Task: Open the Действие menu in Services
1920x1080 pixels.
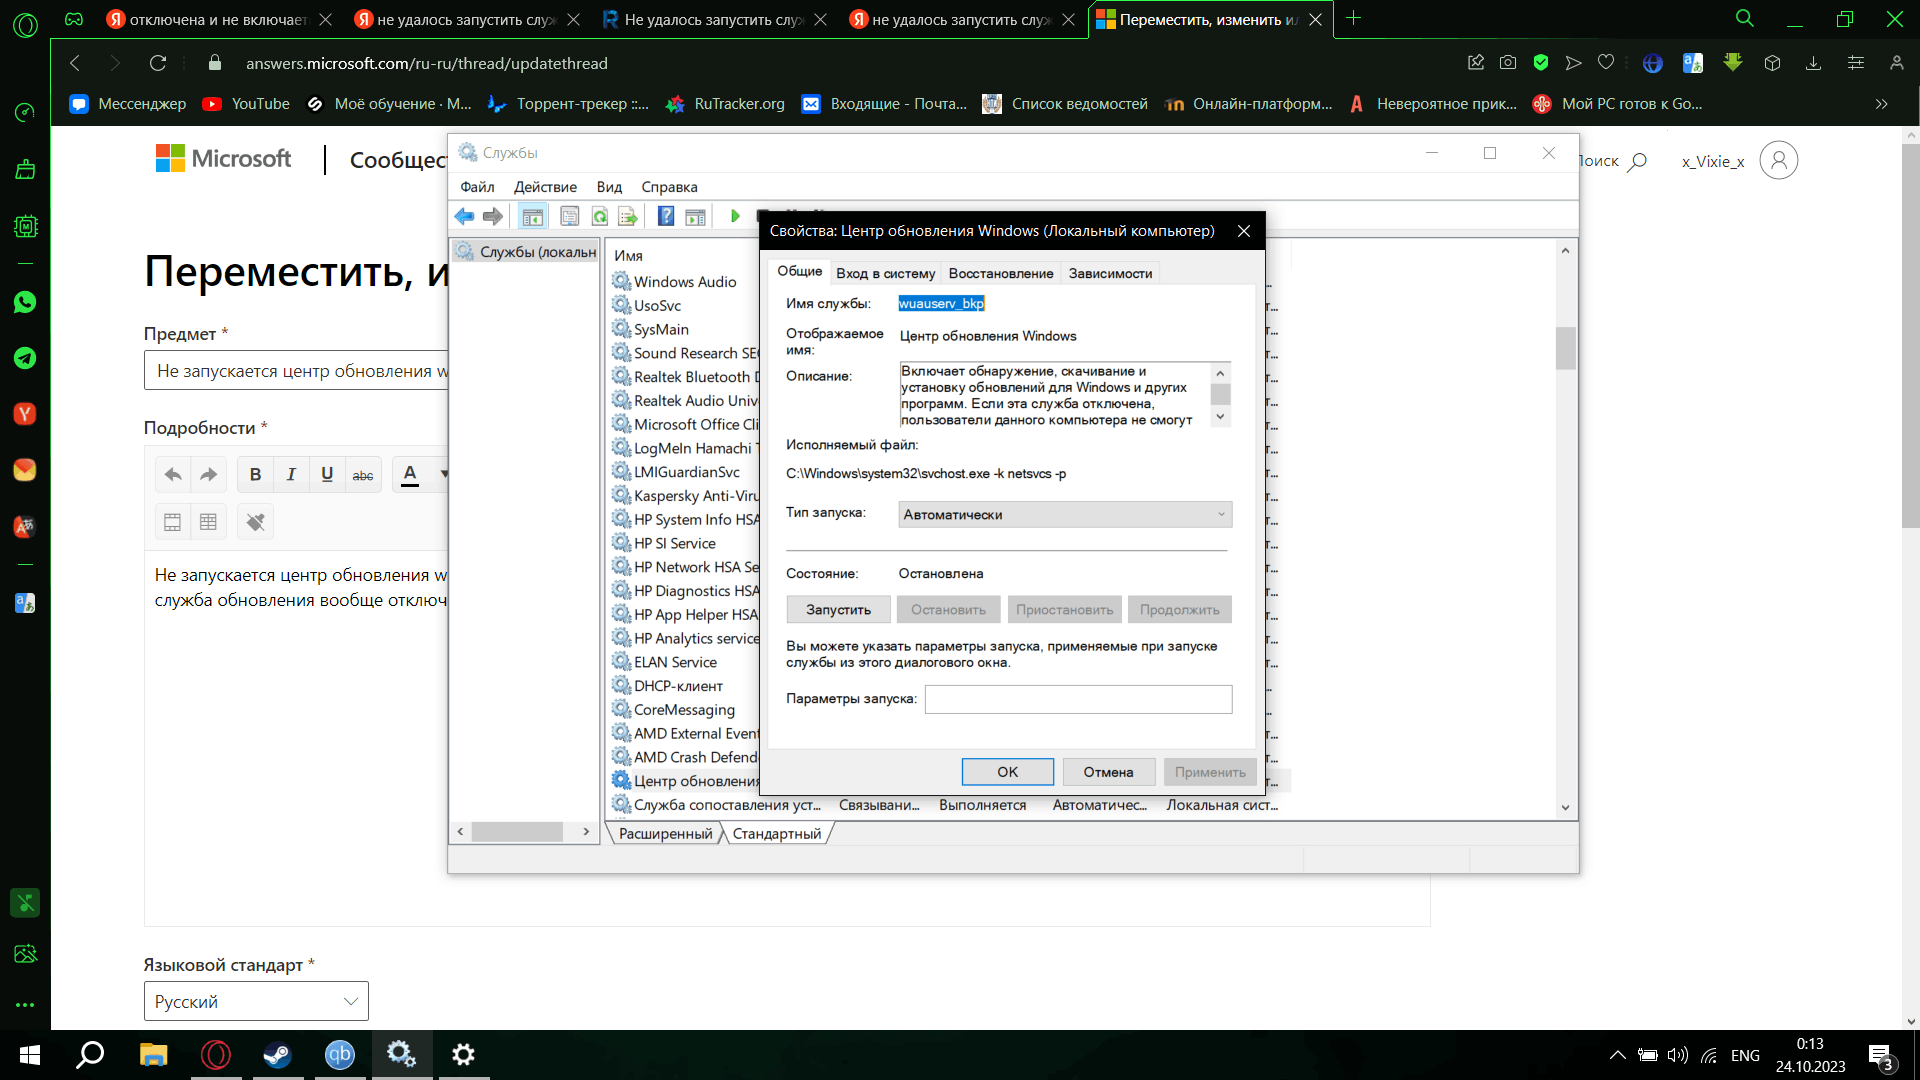Action: (545, 187)
